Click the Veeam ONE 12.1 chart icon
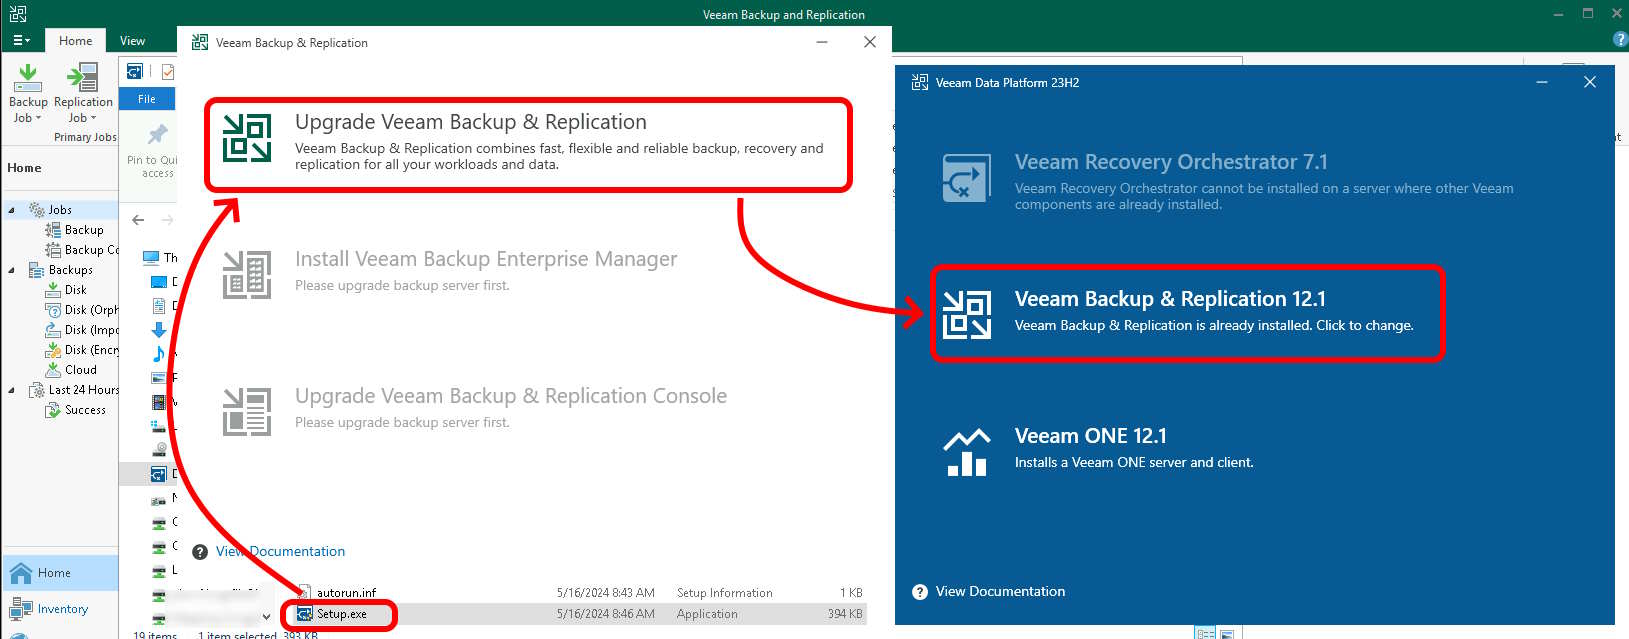Screen dimensions: 1629x639 click(966, 452)
